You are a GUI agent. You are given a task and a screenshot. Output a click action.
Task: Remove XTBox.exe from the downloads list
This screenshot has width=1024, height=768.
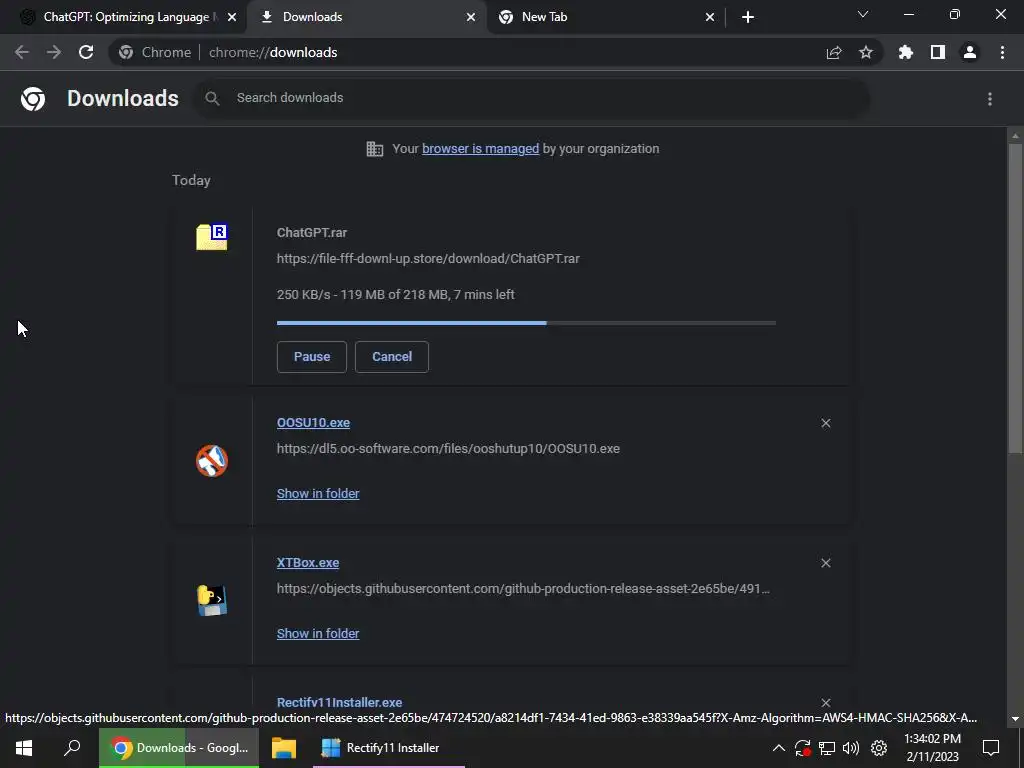[x=826, y=563]
